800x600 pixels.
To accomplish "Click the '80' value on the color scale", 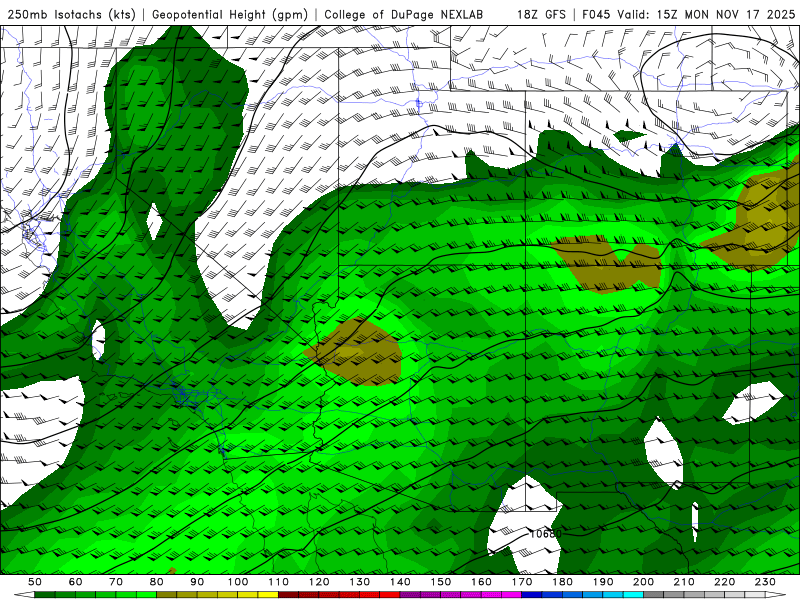I will tap(157, 582).
